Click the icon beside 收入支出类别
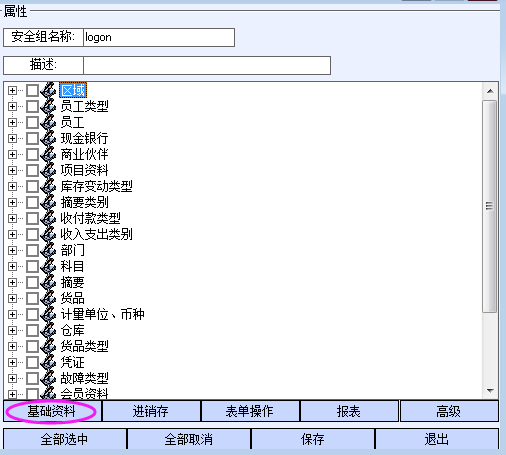 pyautogui.click(x=48, y=234)
